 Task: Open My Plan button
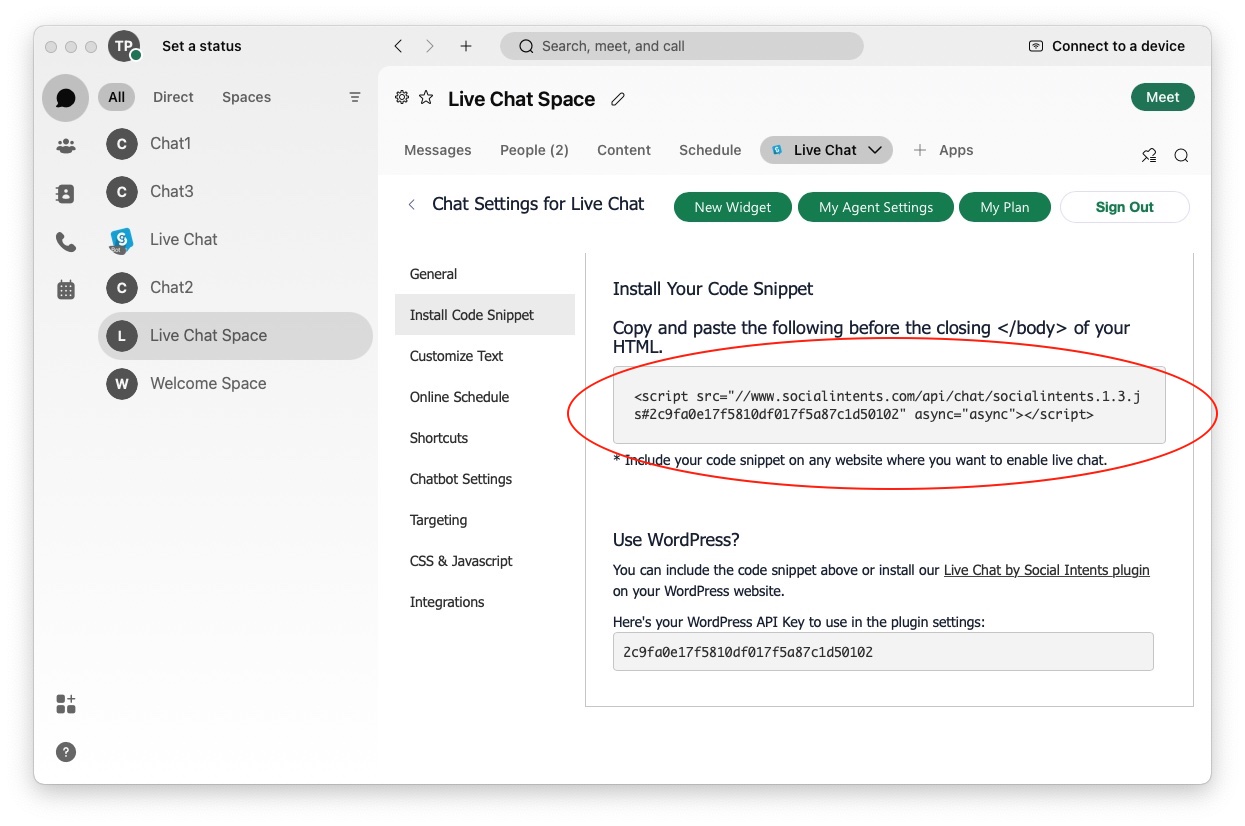coord(1005,207)
